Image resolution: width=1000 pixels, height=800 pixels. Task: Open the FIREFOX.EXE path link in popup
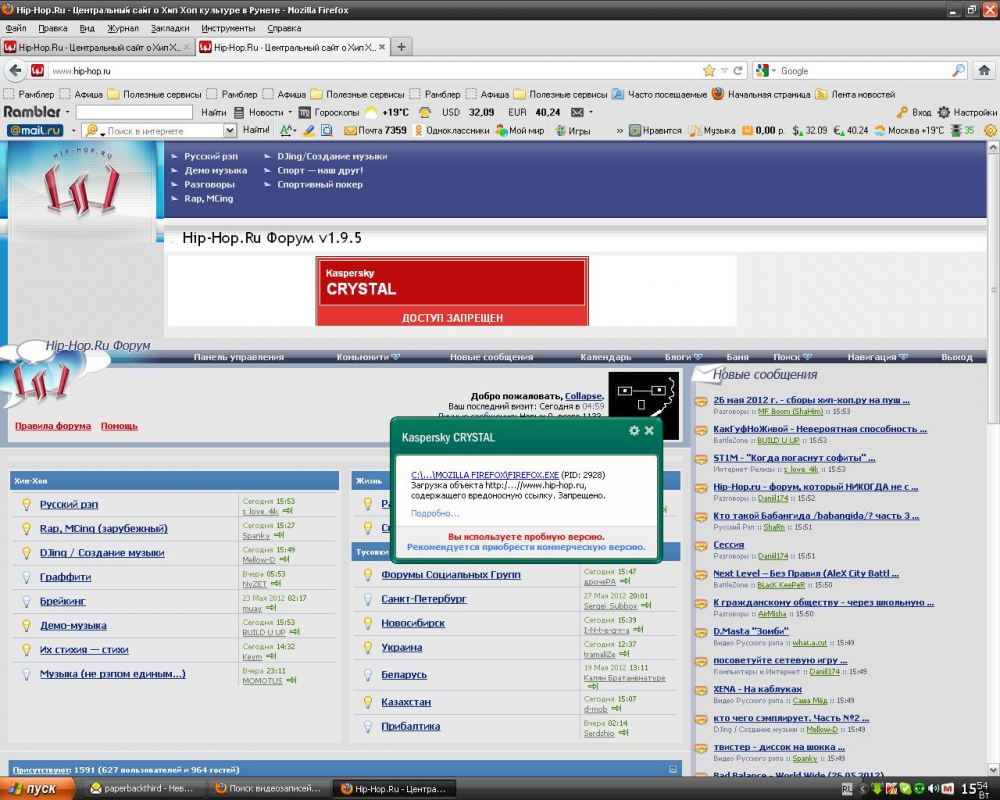pos(485,475)
